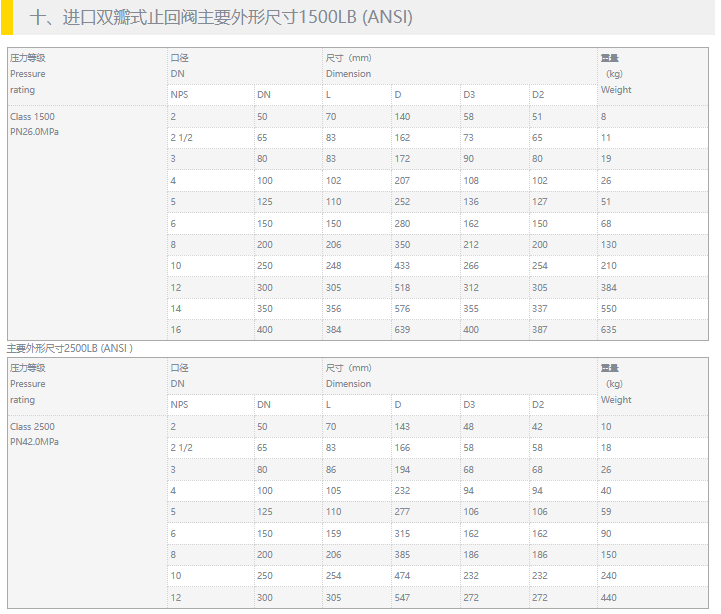
Task: Click the D dimension value 315
Action: click(x=402, y=534)
